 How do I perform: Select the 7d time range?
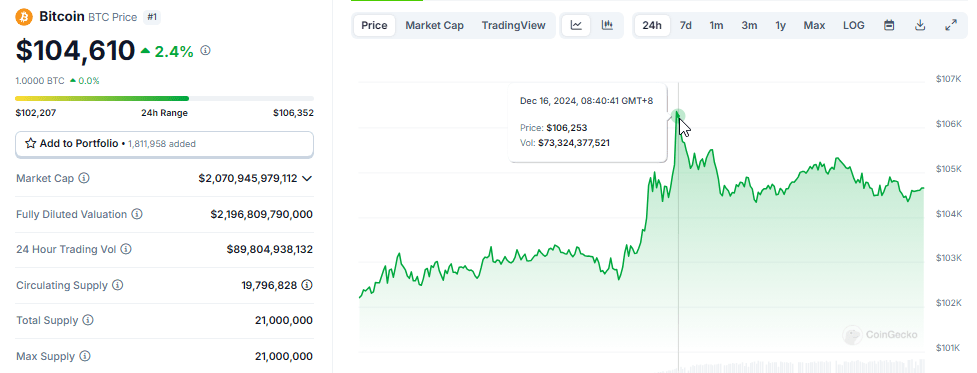pos(685,26)
